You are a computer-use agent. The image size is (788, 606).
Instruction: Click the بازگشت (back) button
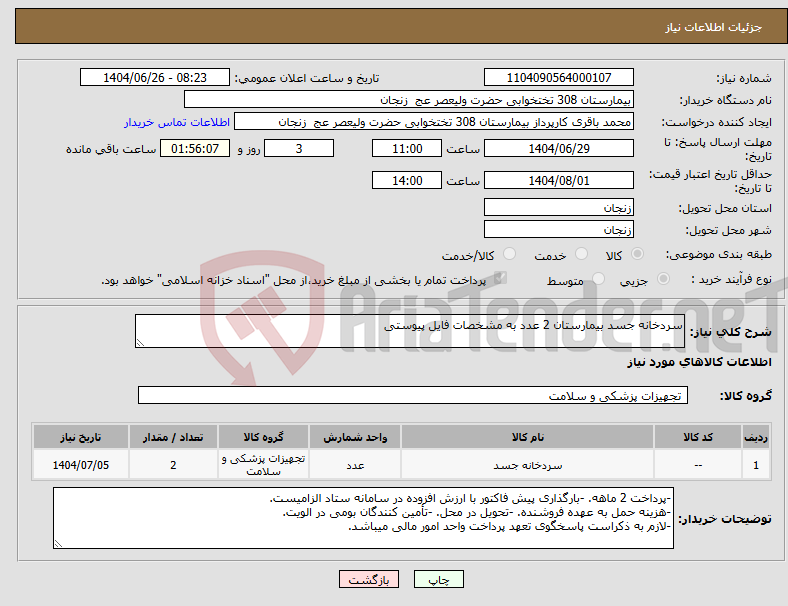[369, 579]
